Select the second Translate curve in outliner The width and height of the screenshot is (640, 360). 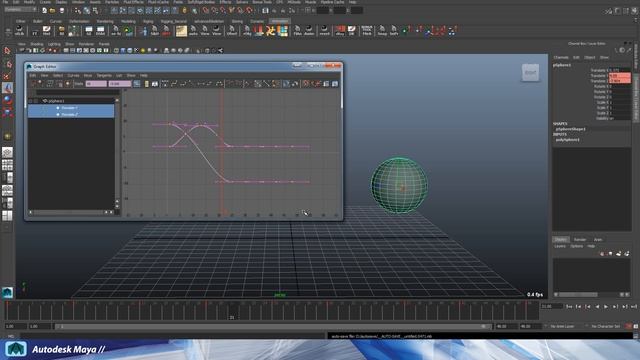click(70, 115)
